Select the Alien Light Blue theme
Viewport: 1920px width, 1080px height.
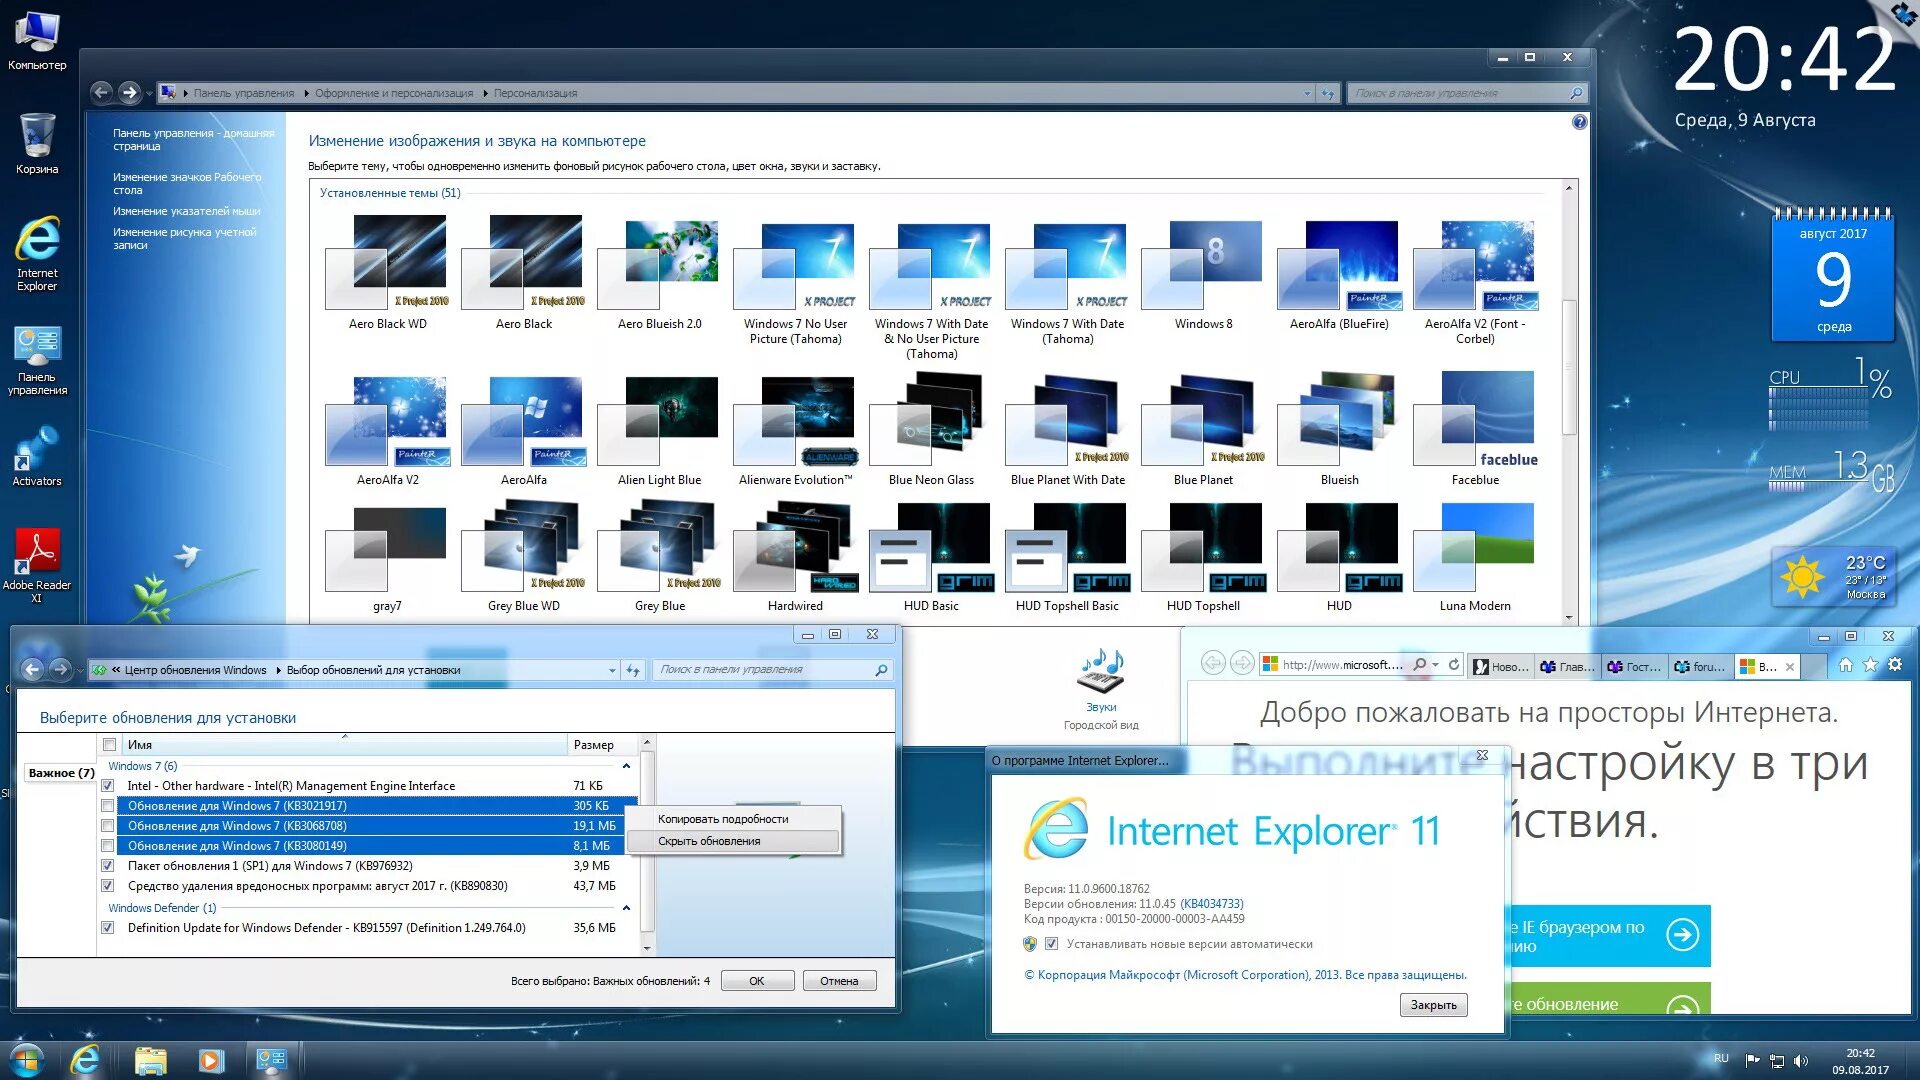(659, 430)
